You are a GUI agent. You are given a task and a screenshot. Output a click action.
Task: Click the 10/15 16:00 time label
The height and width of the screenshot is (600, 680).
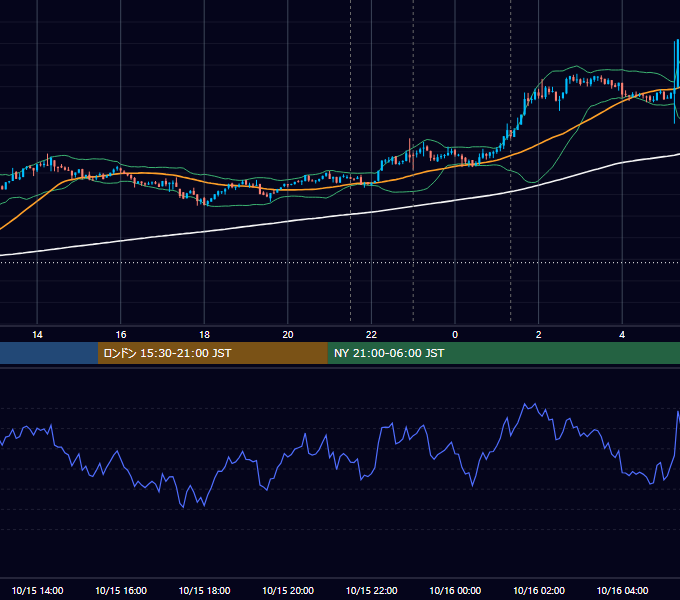coord(121,590)
